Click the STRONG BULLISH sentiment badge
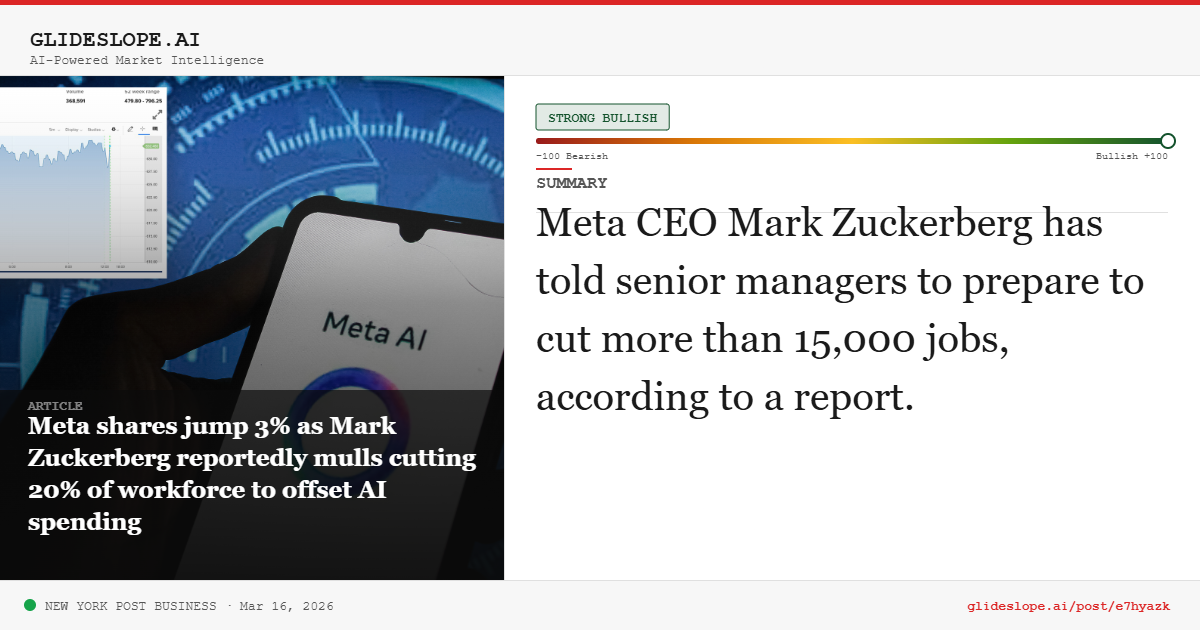Image resolution: width=1200 pixels, height=630 pixels. pos(602,118)
